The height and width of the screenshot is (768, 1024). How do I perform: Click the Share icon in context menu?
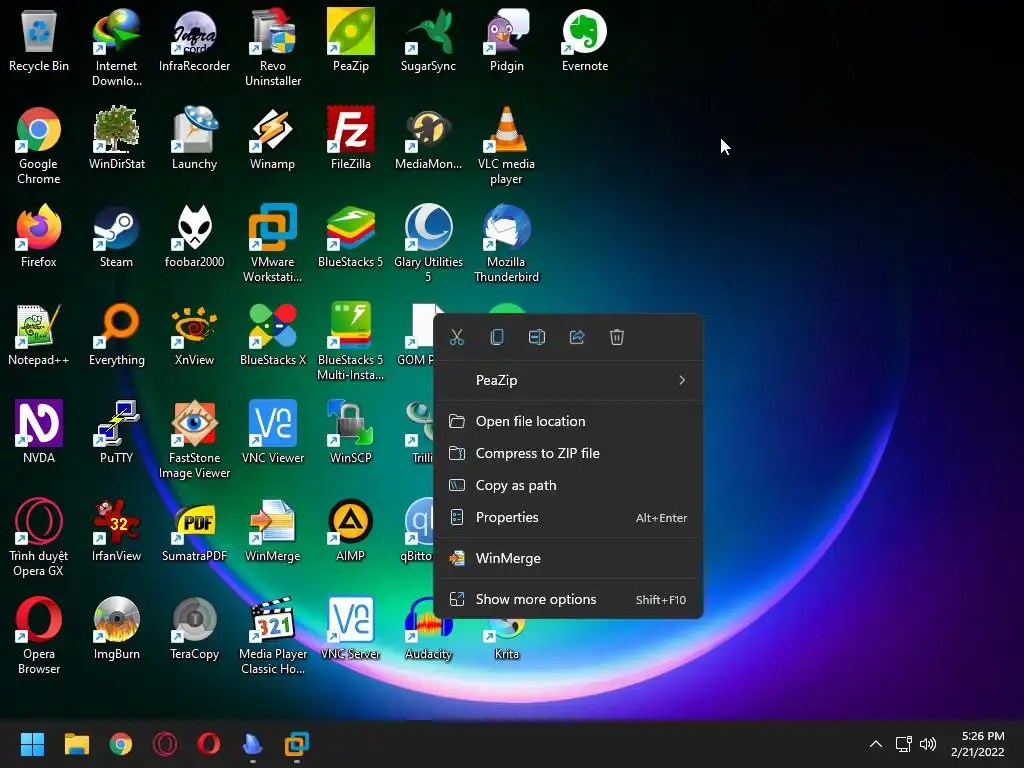tap(577, 337)
